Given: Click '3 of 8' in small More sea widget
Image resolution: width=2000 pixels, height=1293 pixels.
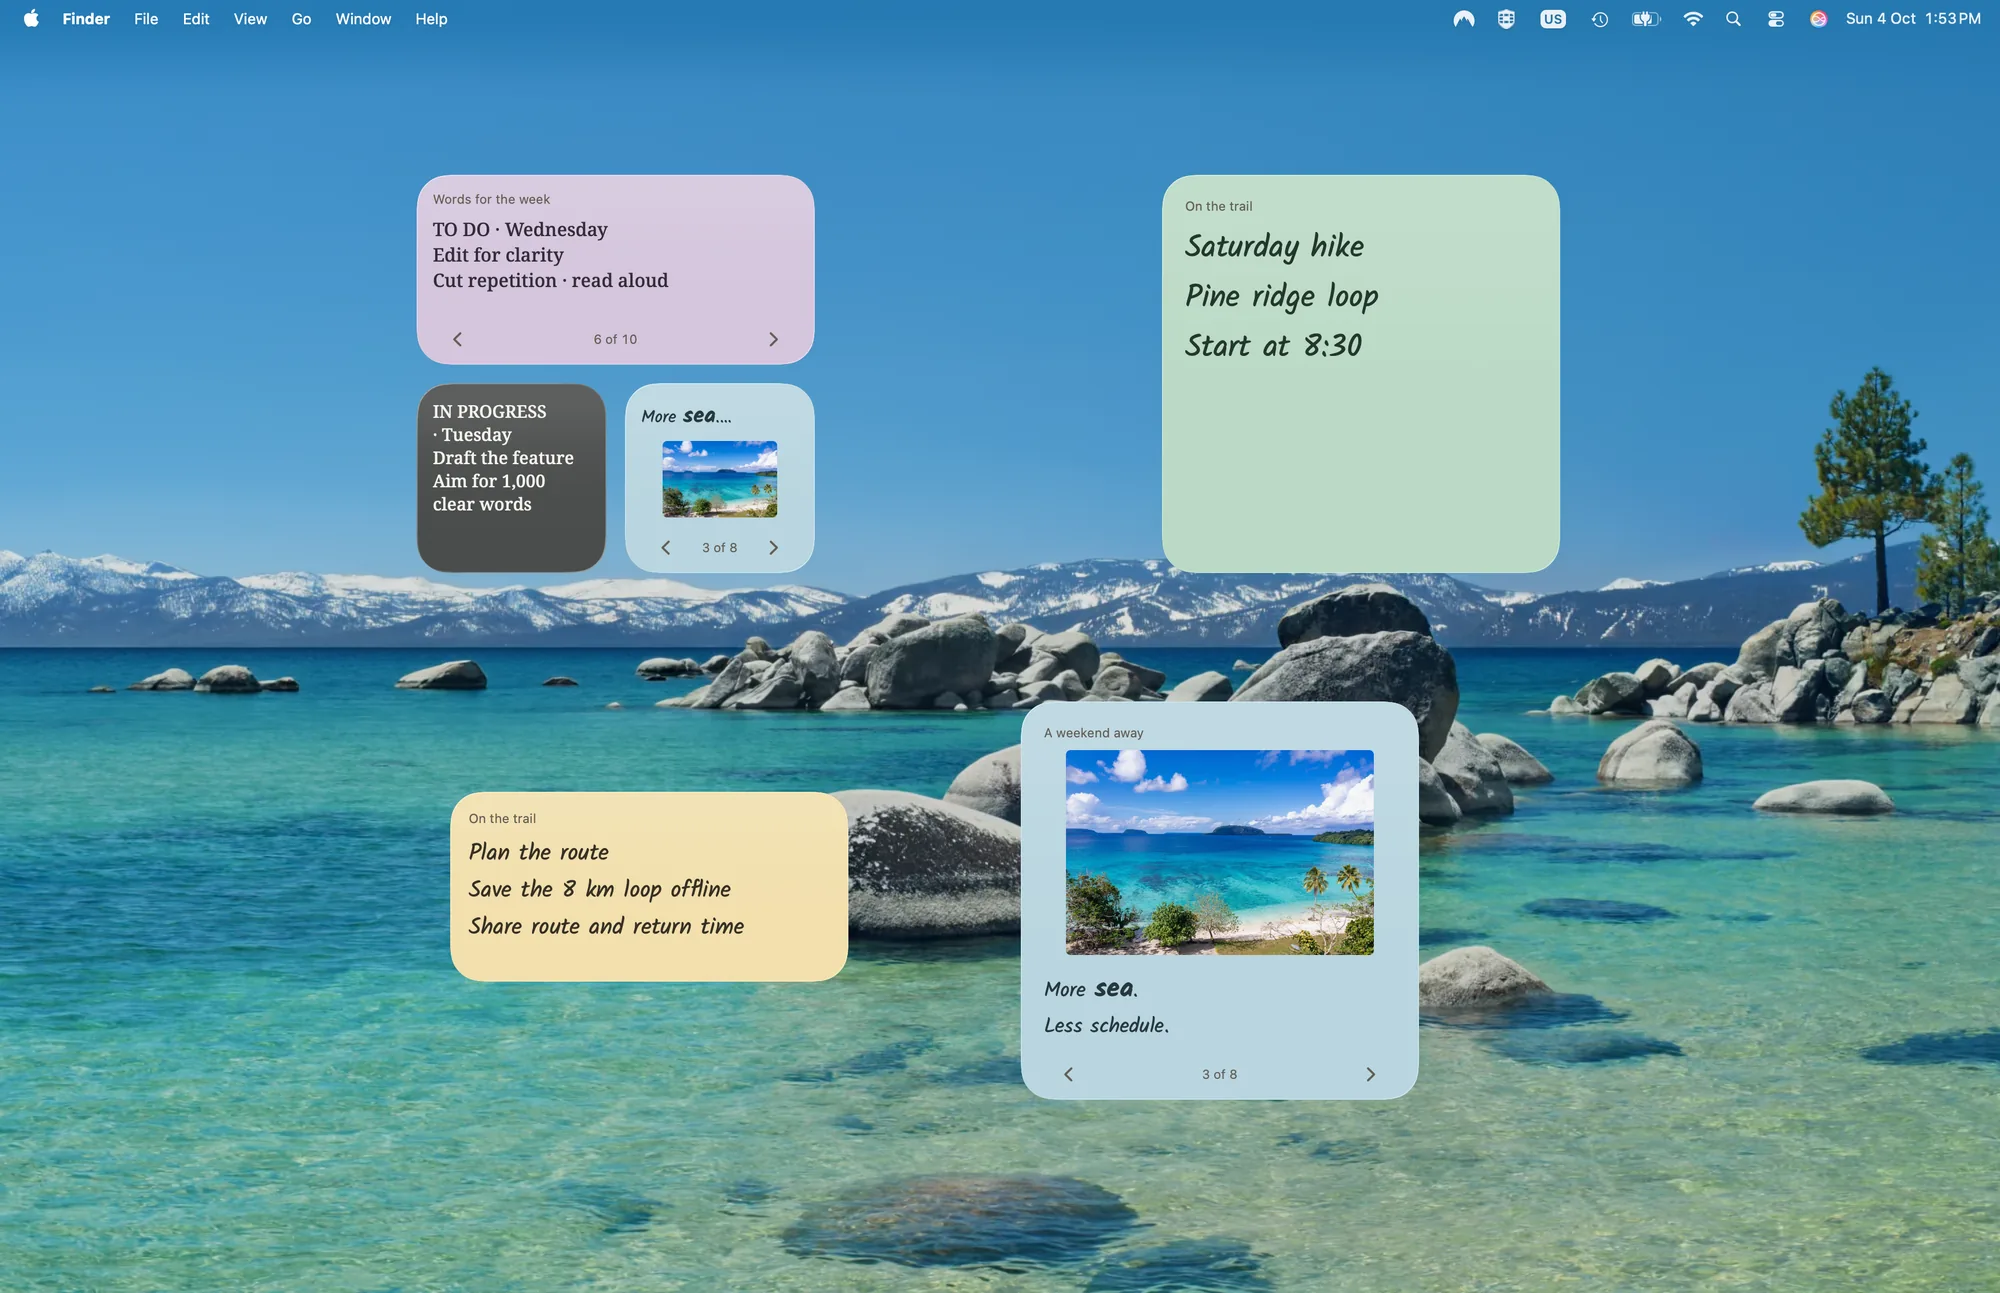Looking at the screenshot, I should pos(719,547).
